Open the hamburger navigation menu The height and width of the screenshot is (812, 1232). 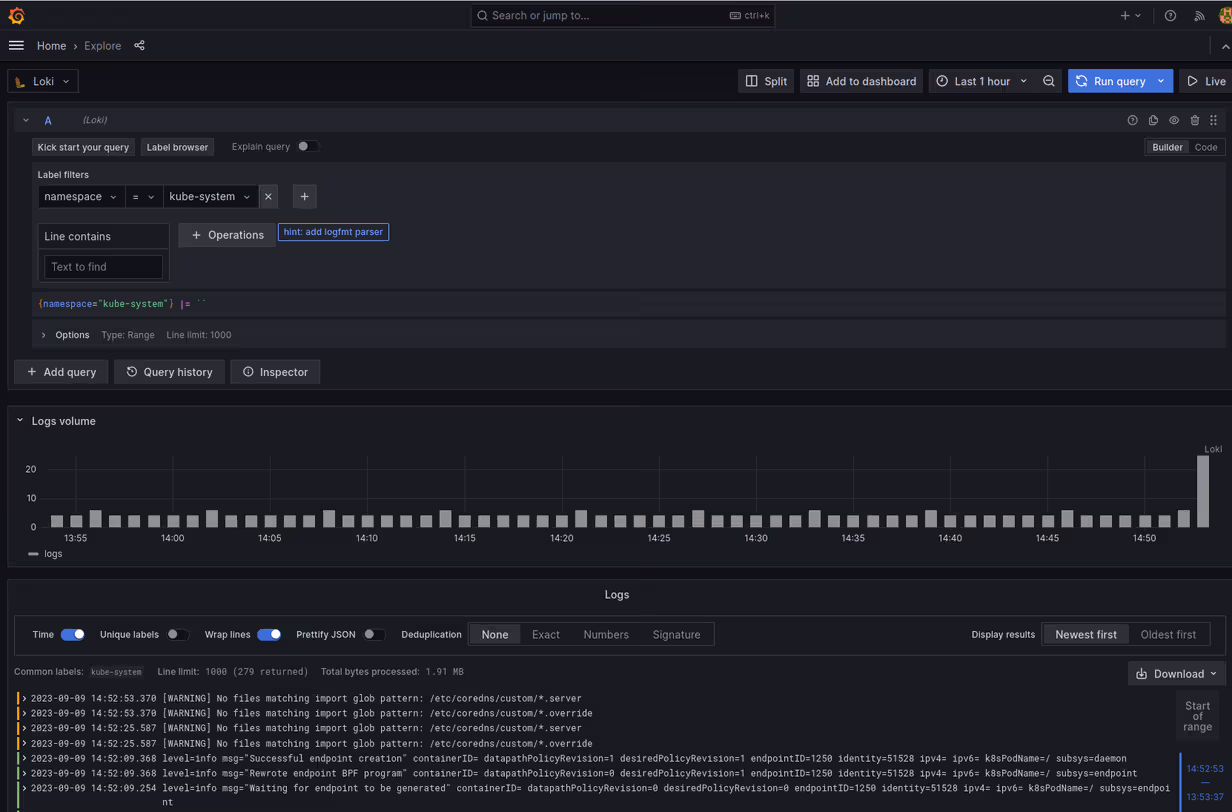pos(16,46)
